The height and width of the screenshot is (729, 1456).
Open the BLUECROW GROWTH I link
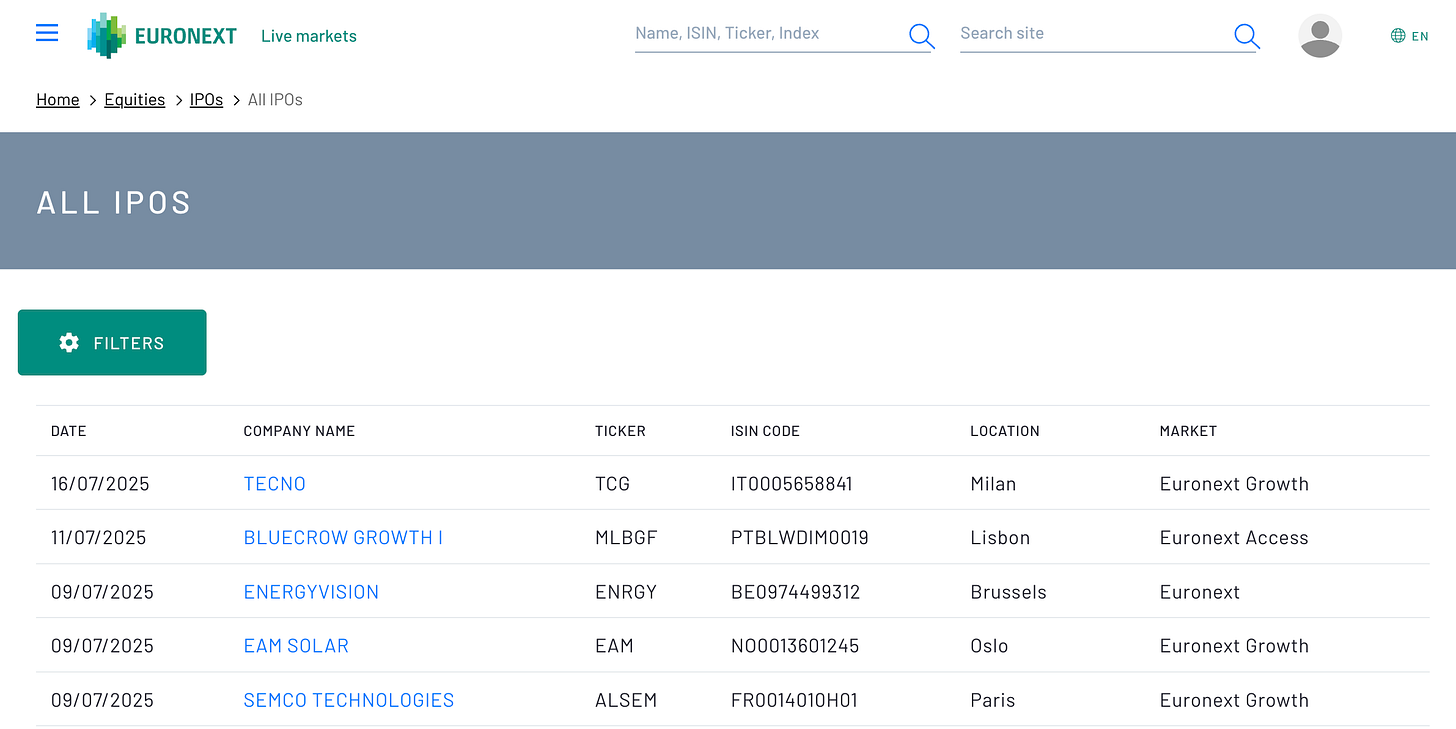(343, 538)
